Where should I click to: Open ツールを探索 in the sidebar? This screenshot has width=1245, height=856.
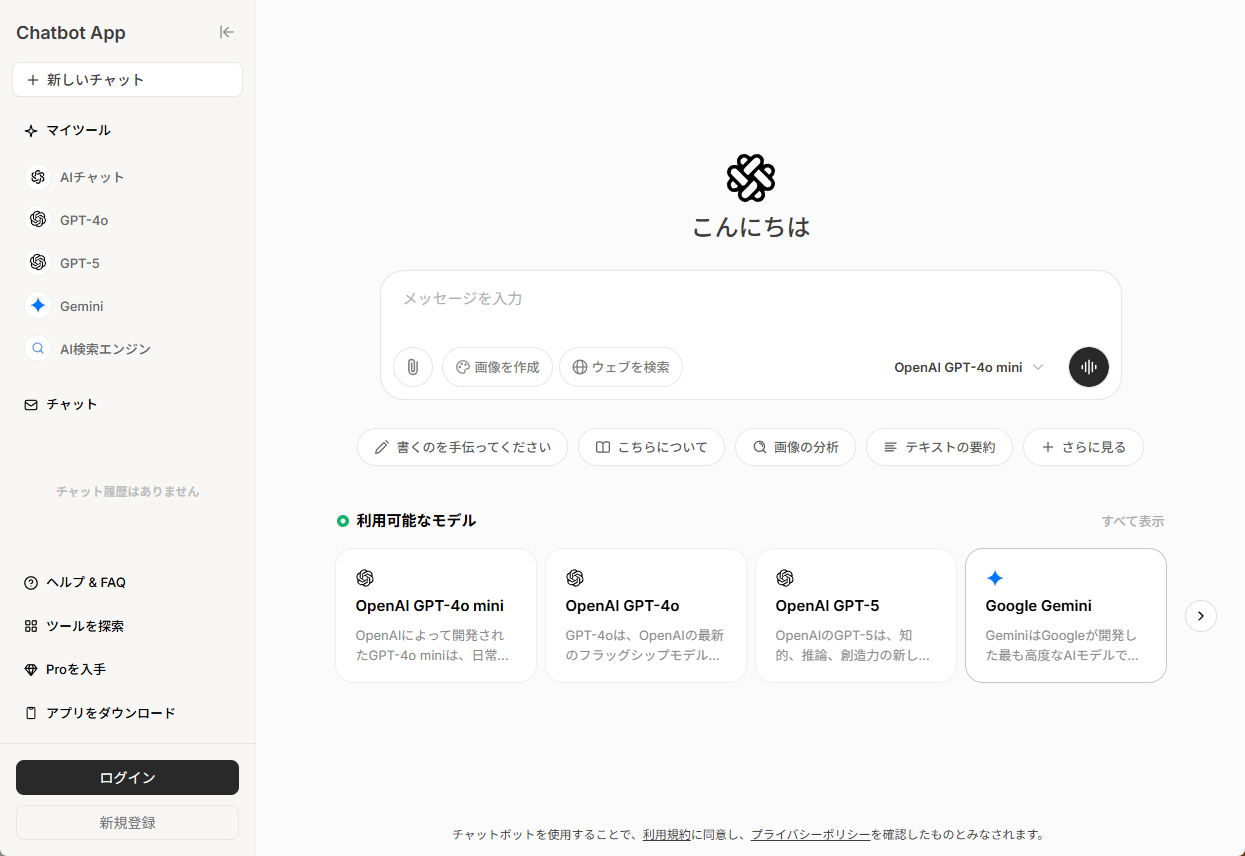click(127, 626)
